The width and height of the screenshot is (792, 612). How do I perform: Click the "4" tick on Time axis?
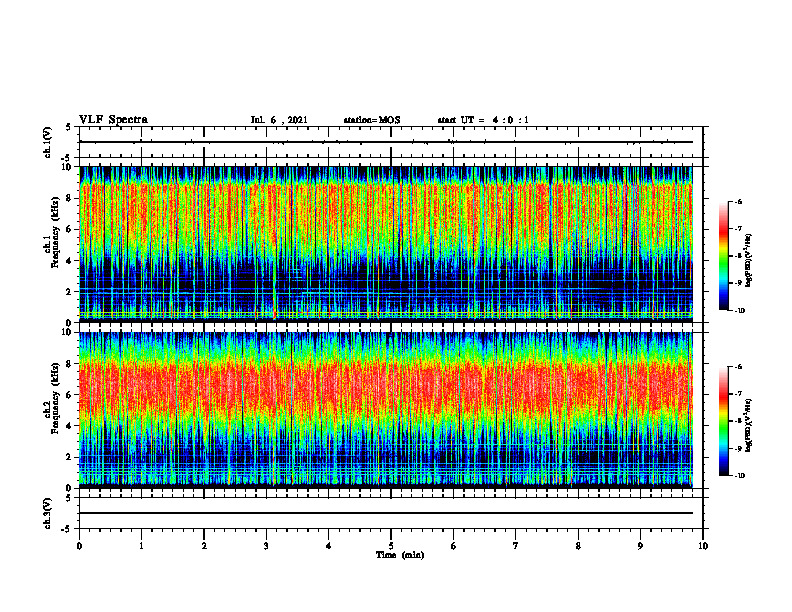pos(329,546)
